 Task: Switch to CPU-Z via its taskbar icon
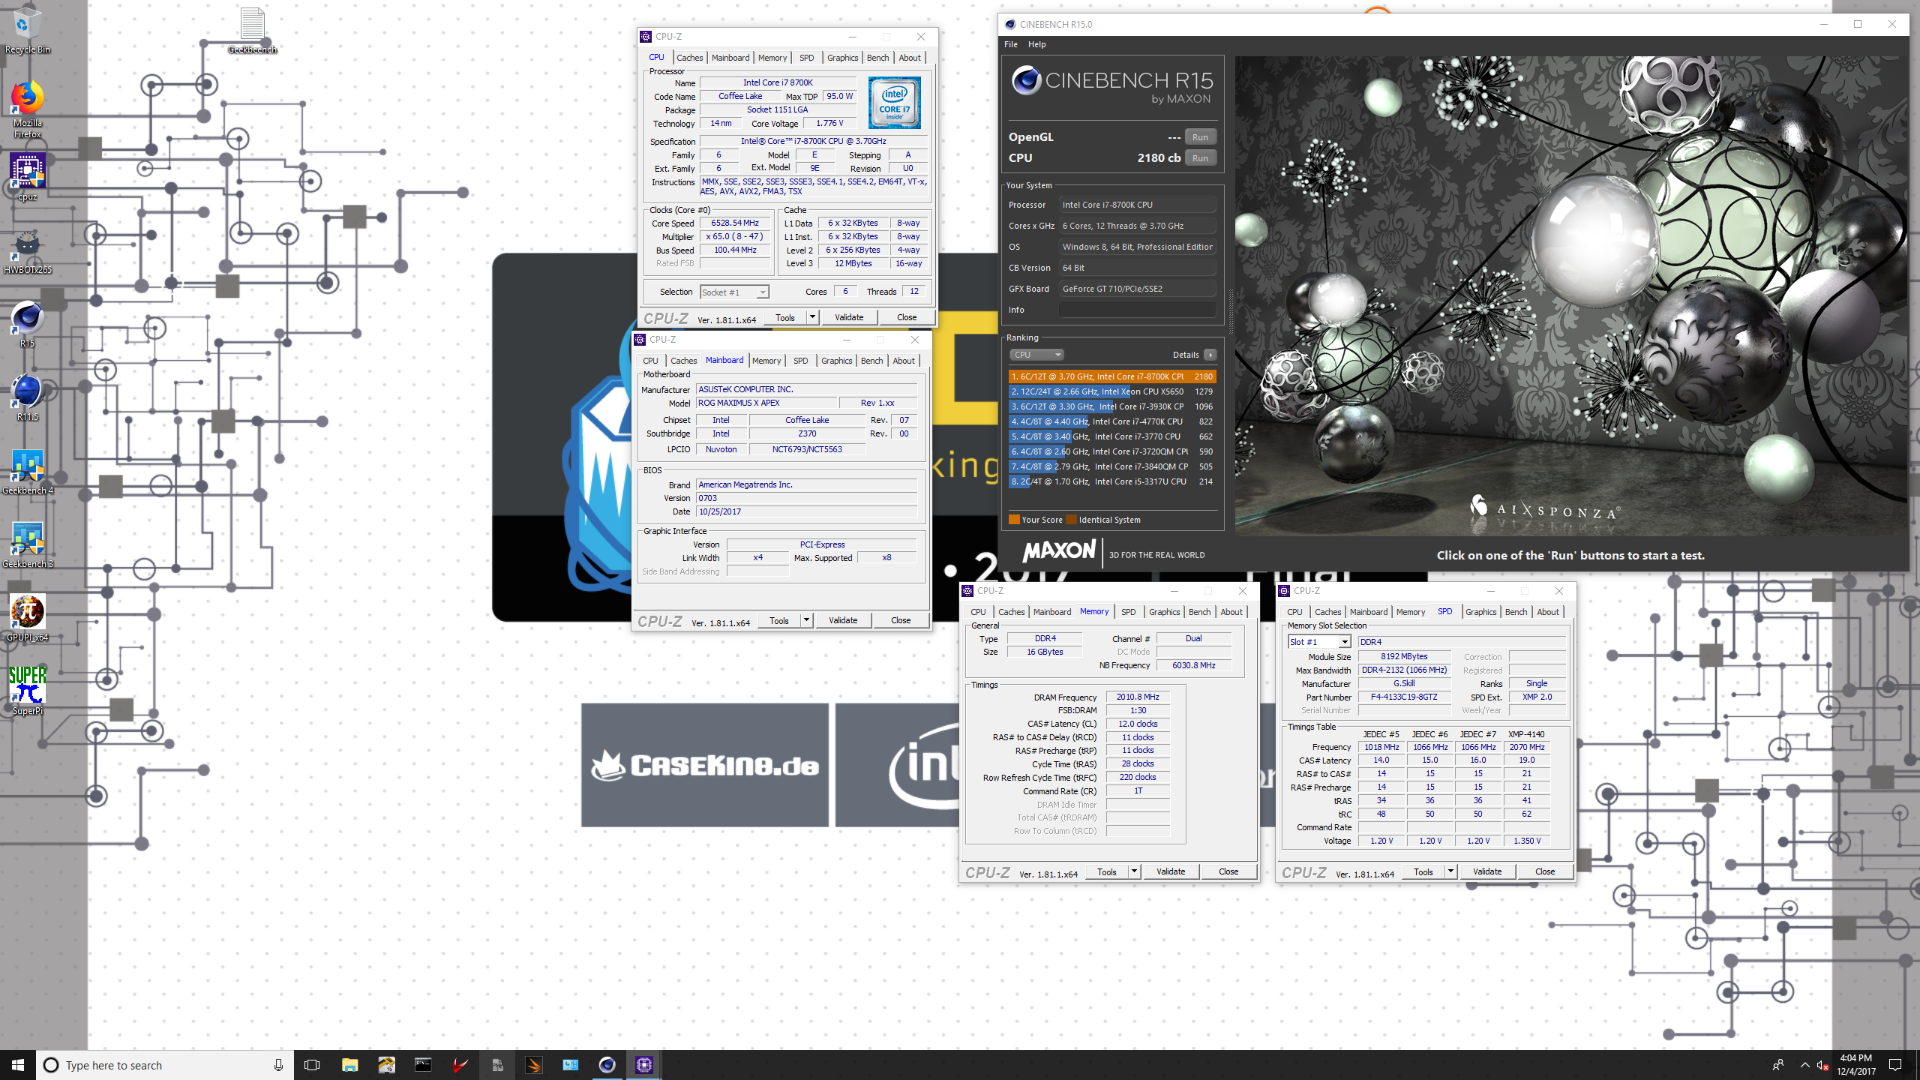644,1065
